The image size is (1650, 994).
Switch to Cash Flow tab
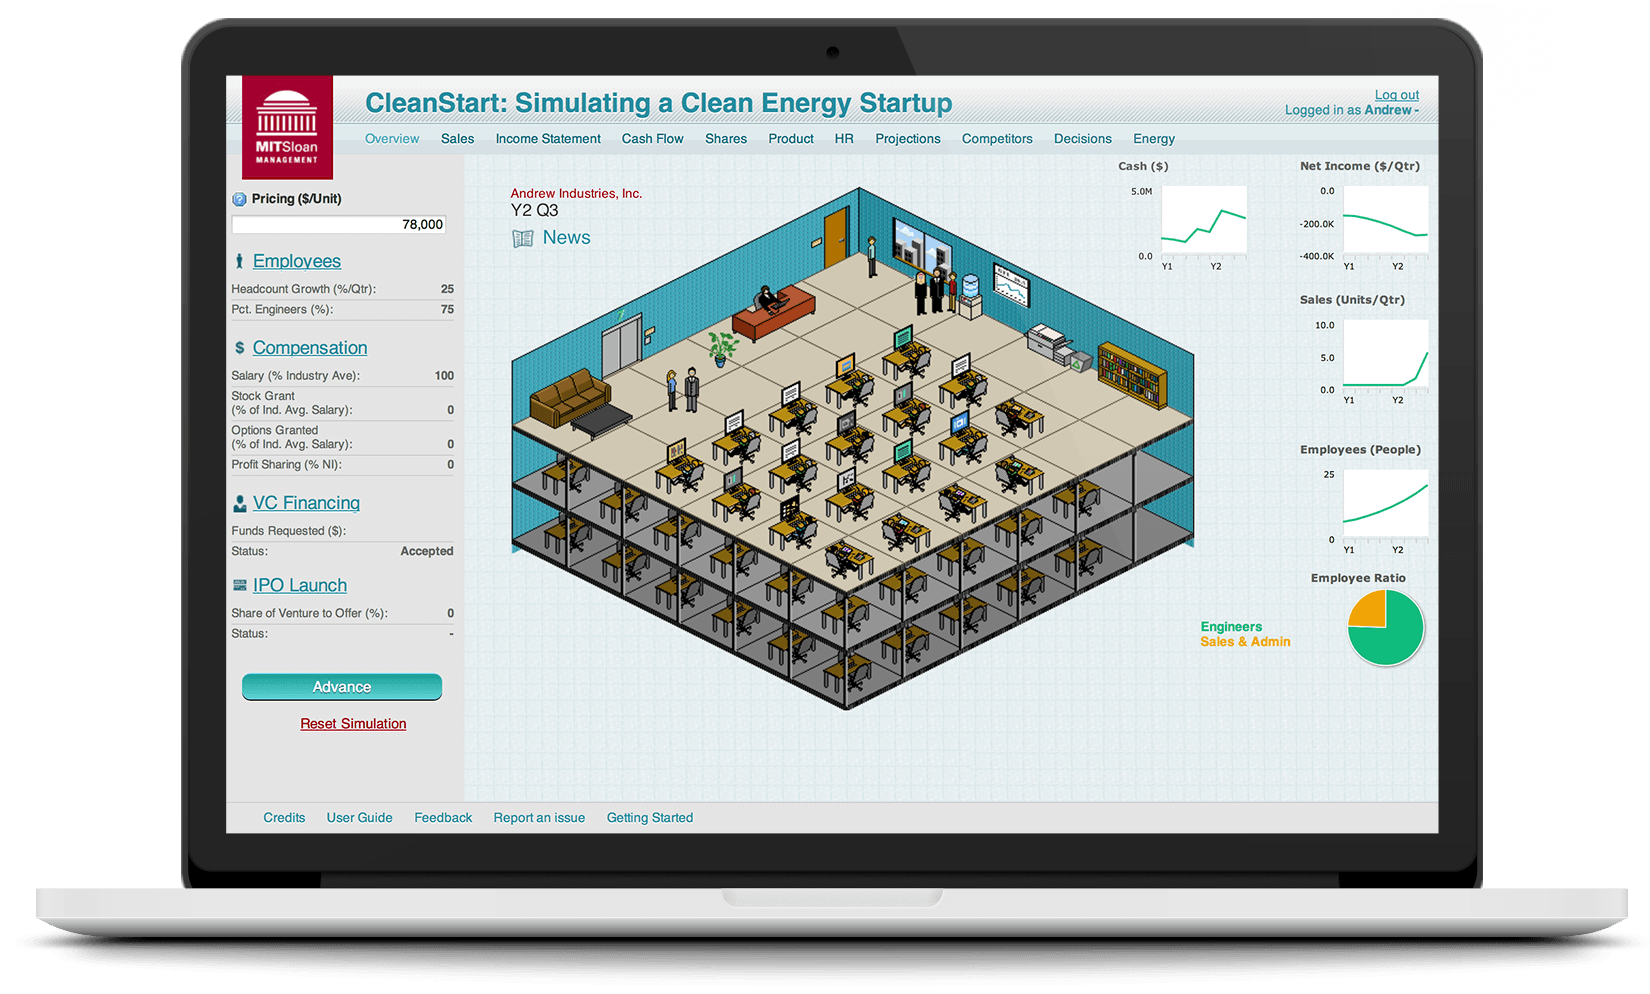click(x=653, y=139)
